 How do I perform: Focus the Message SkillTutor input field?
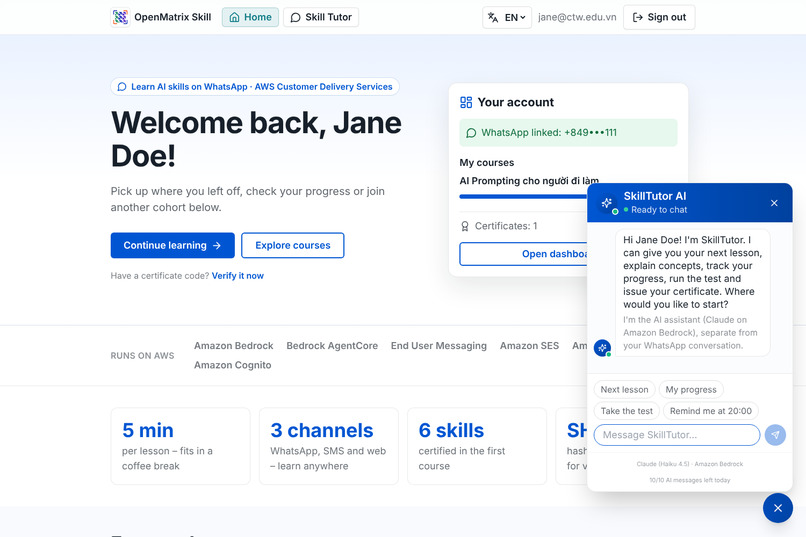(676, 435)
